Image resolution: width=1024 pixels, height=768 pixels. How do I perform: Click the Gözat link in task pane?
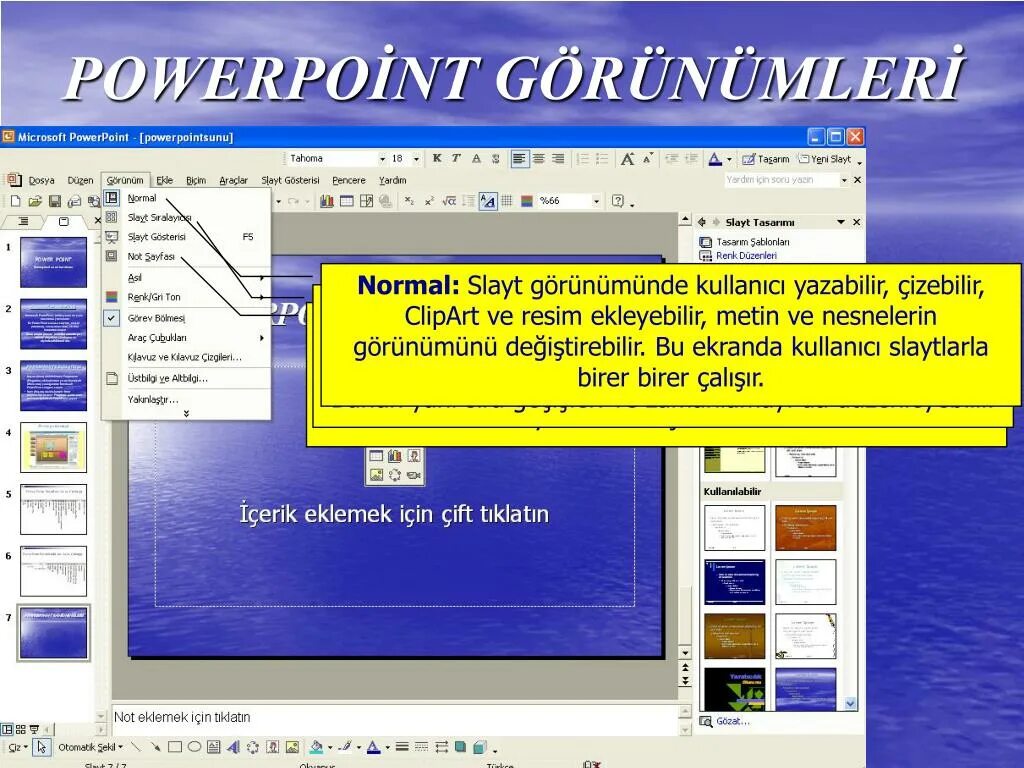[733, 721]
